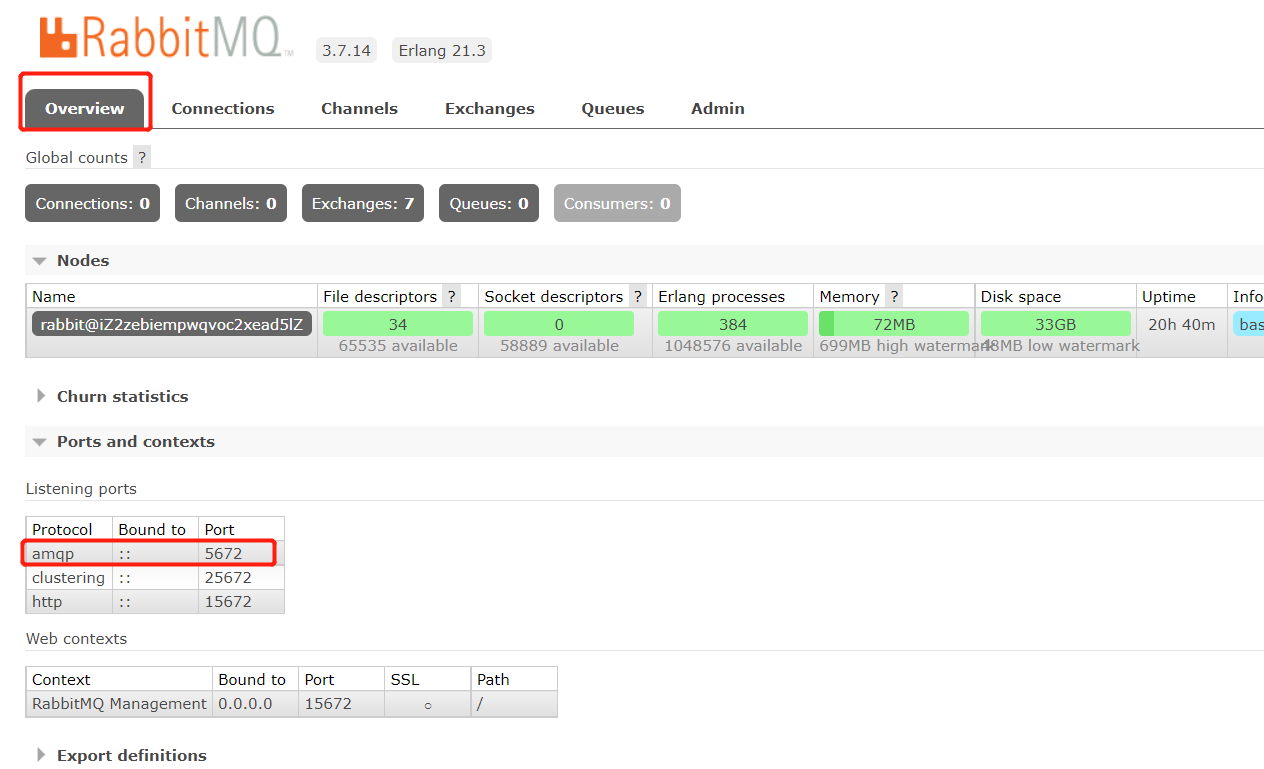Viewport: 1264px width, 769px height.
Task: Open Memory column help question mark
Action: click(894, 297)
